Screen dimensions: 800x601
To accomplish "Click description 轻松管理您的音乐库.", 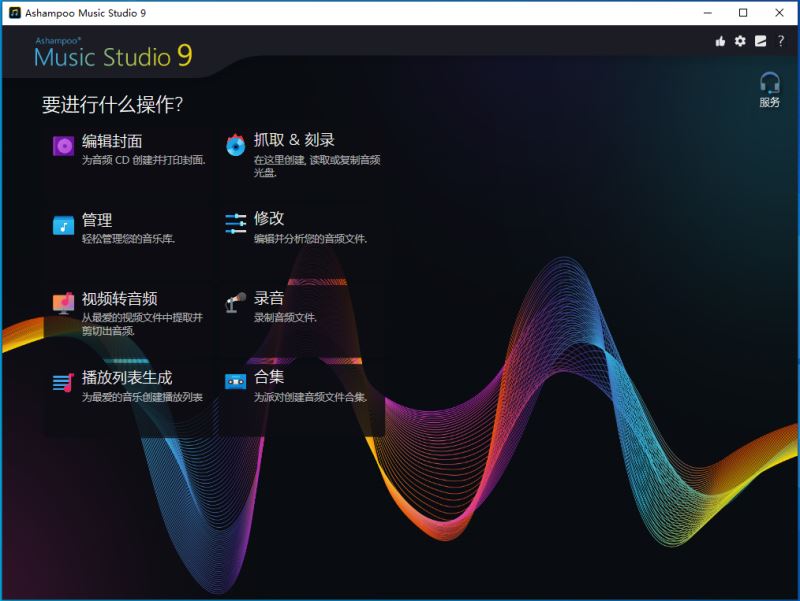I will coord(128,239).
